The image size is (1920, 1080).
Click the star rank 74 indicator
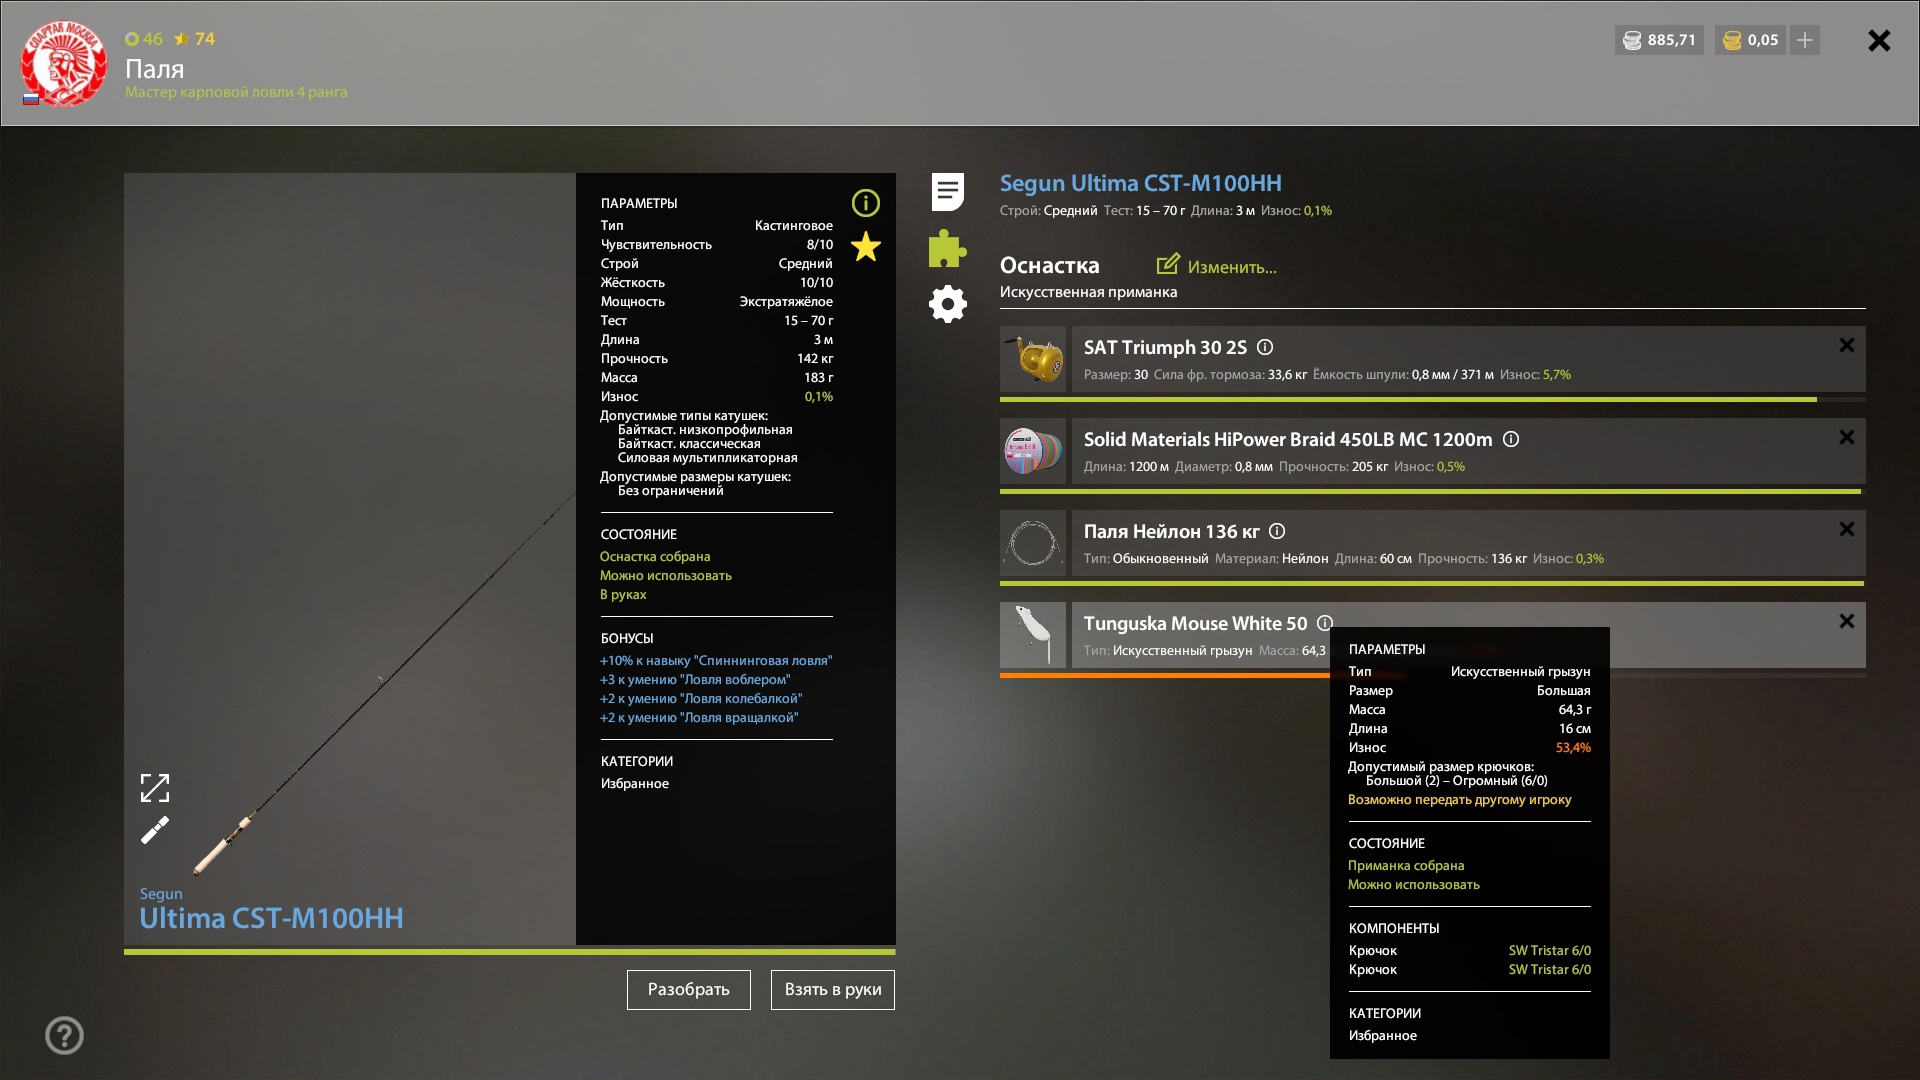tap(195, 39)
